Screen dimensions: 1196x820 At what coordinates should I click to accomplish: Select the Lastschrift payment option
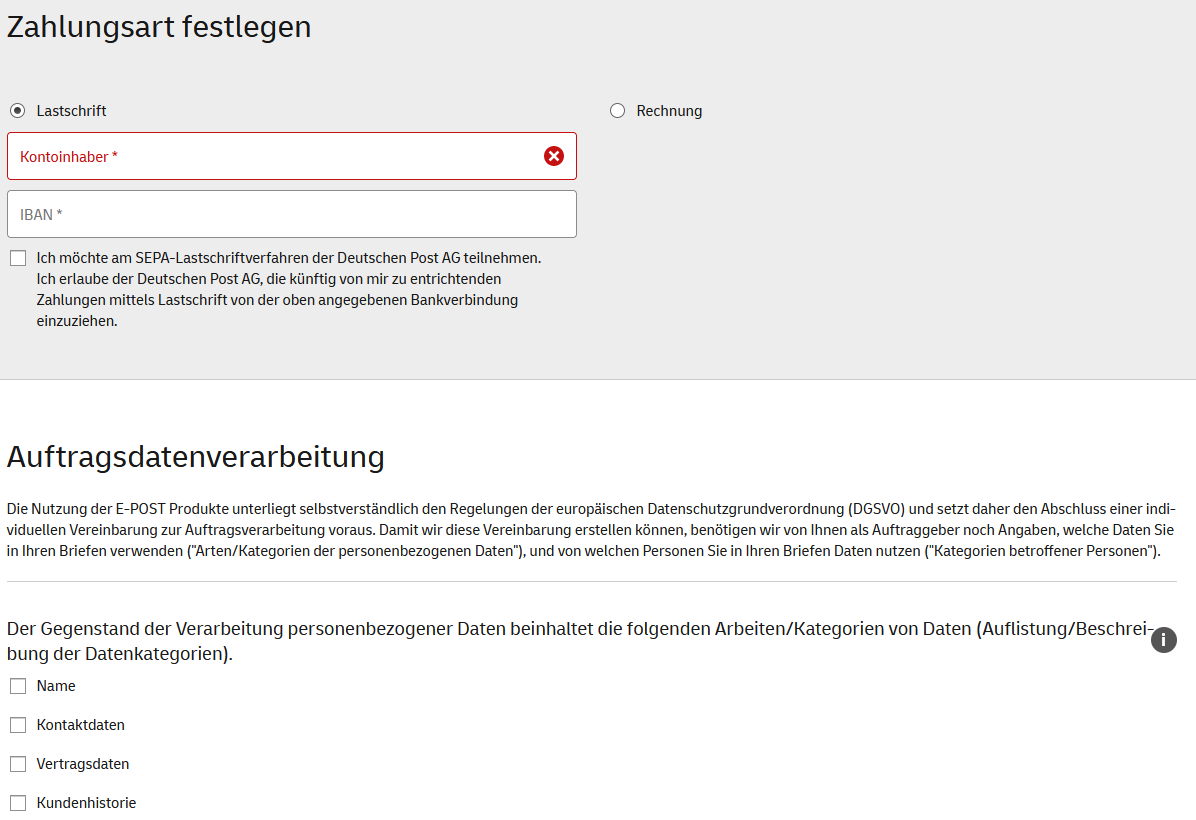18,111
